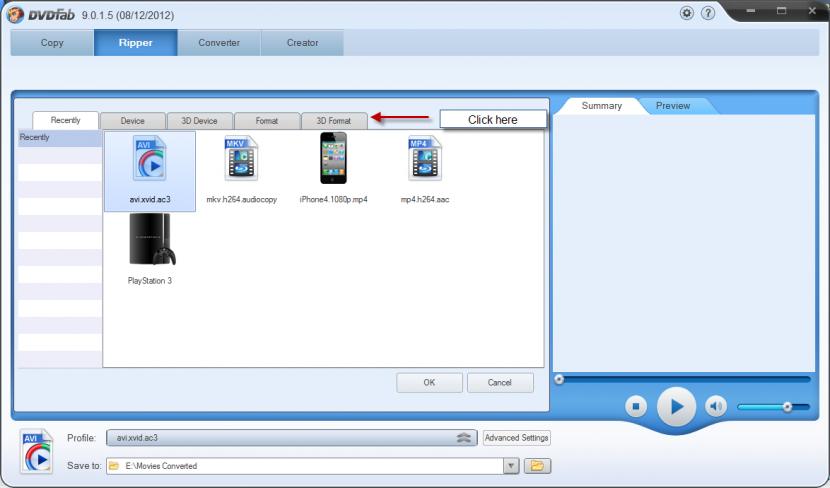830x488 pixels.
Task: Click the mkv.h264.audiocopy label text
Action: click(241, 200)
